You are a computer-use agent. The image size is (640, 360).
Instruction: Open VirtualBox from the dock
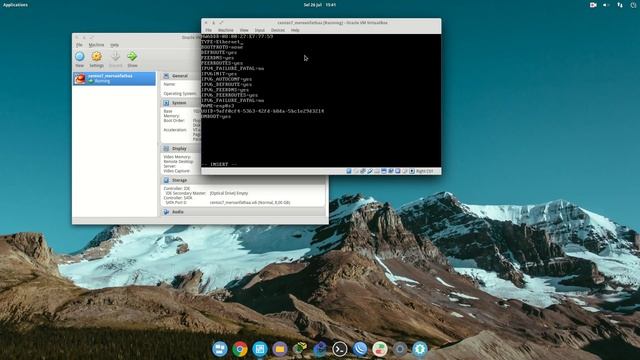pos(300,349)
